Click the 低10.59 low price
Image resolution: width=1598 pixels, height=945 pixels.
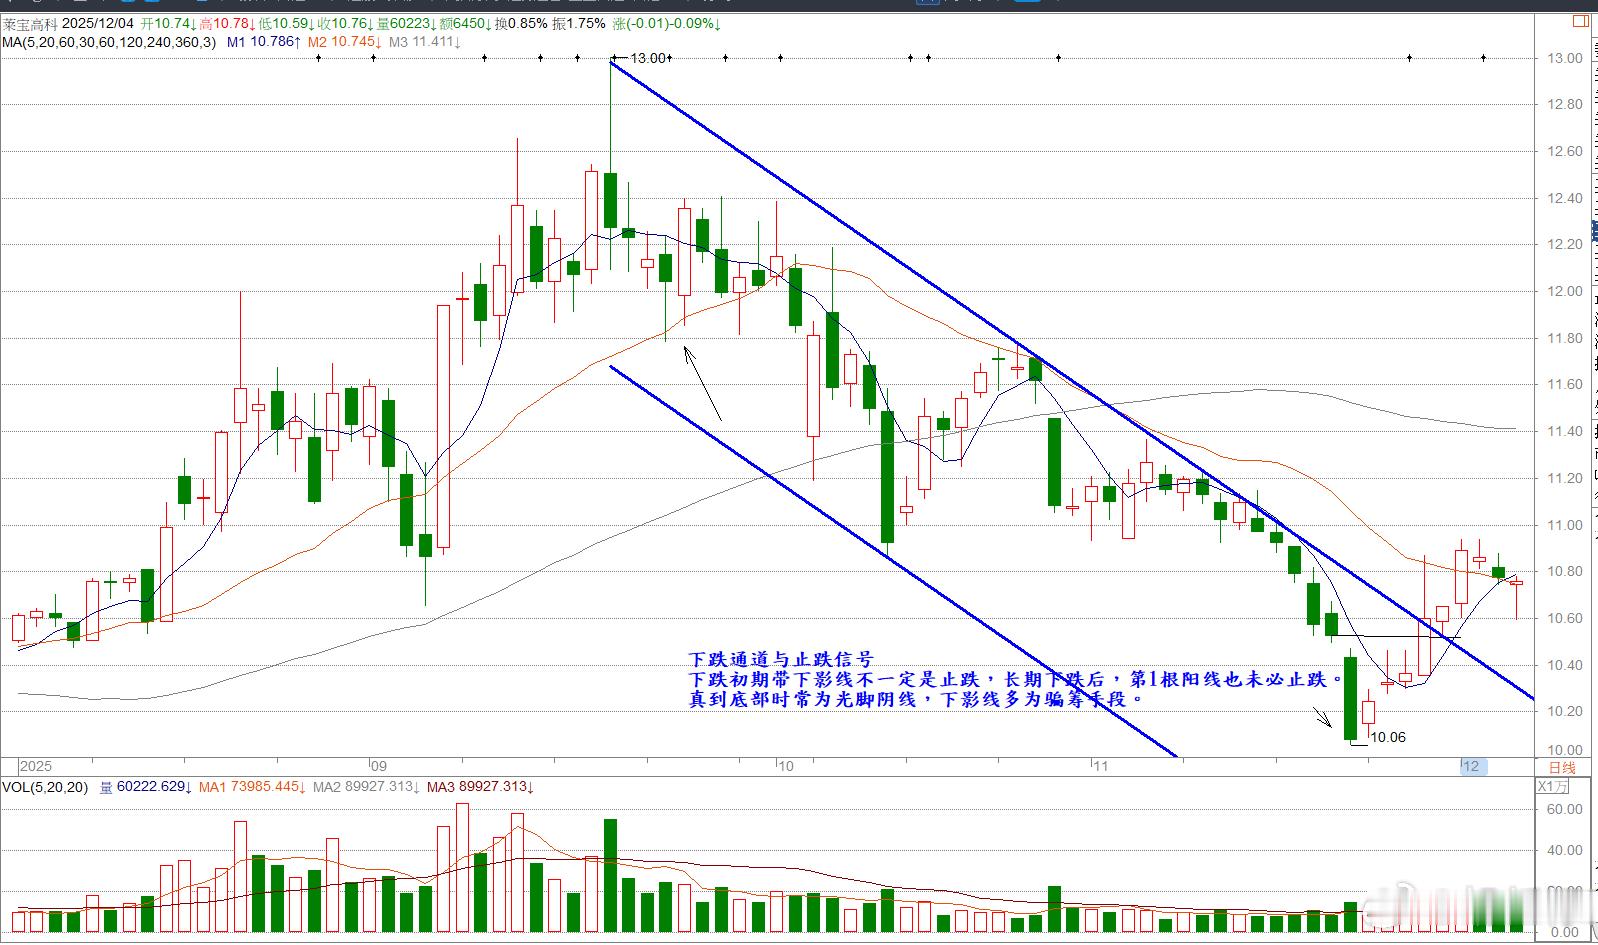coord(287,24)
